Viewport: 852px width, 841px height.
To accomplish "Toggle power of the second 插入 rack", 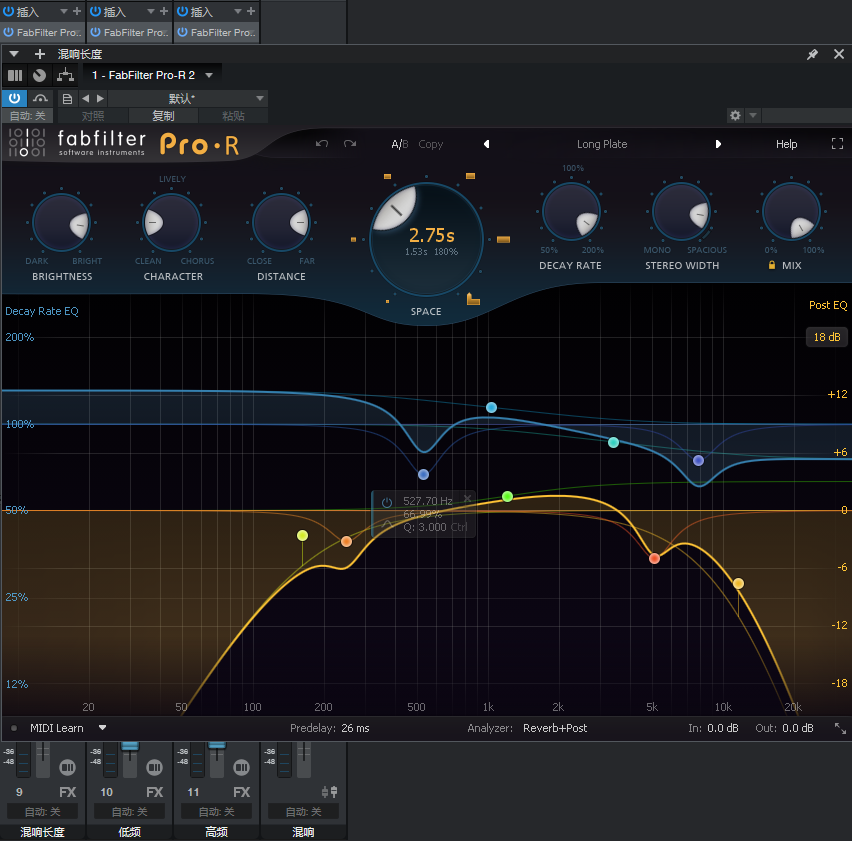I will tap(95, 11).
